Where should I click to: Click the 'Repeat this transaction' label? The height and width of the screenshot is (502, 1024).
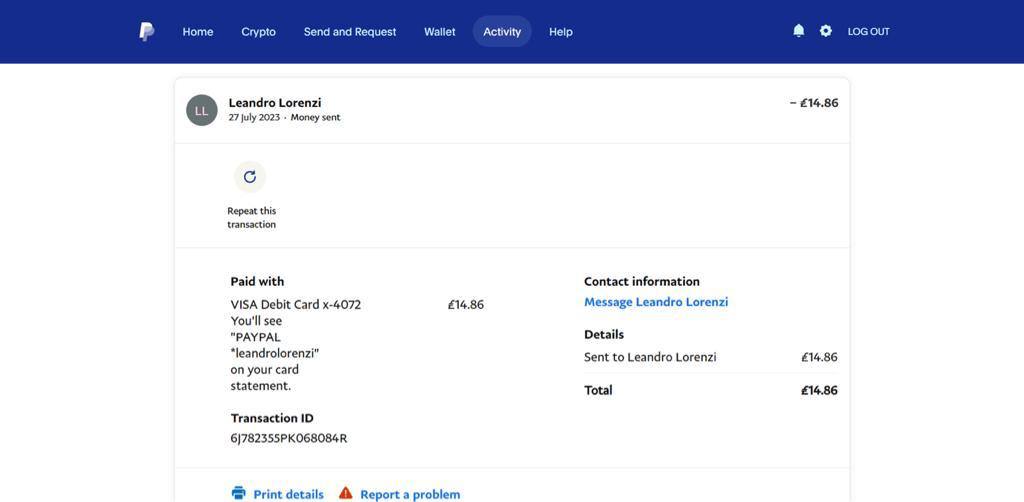point(252,218)
